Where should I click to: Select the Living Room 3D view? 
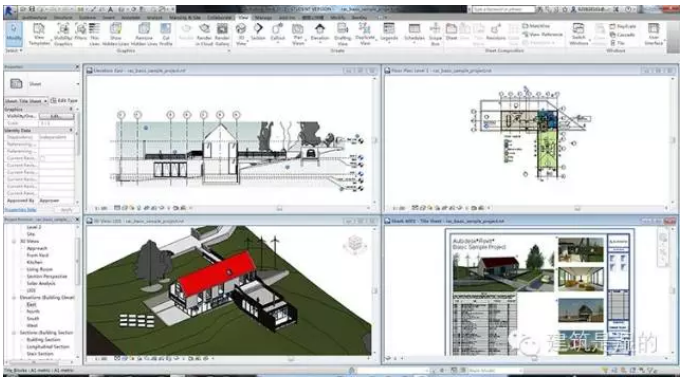(40, 269)
